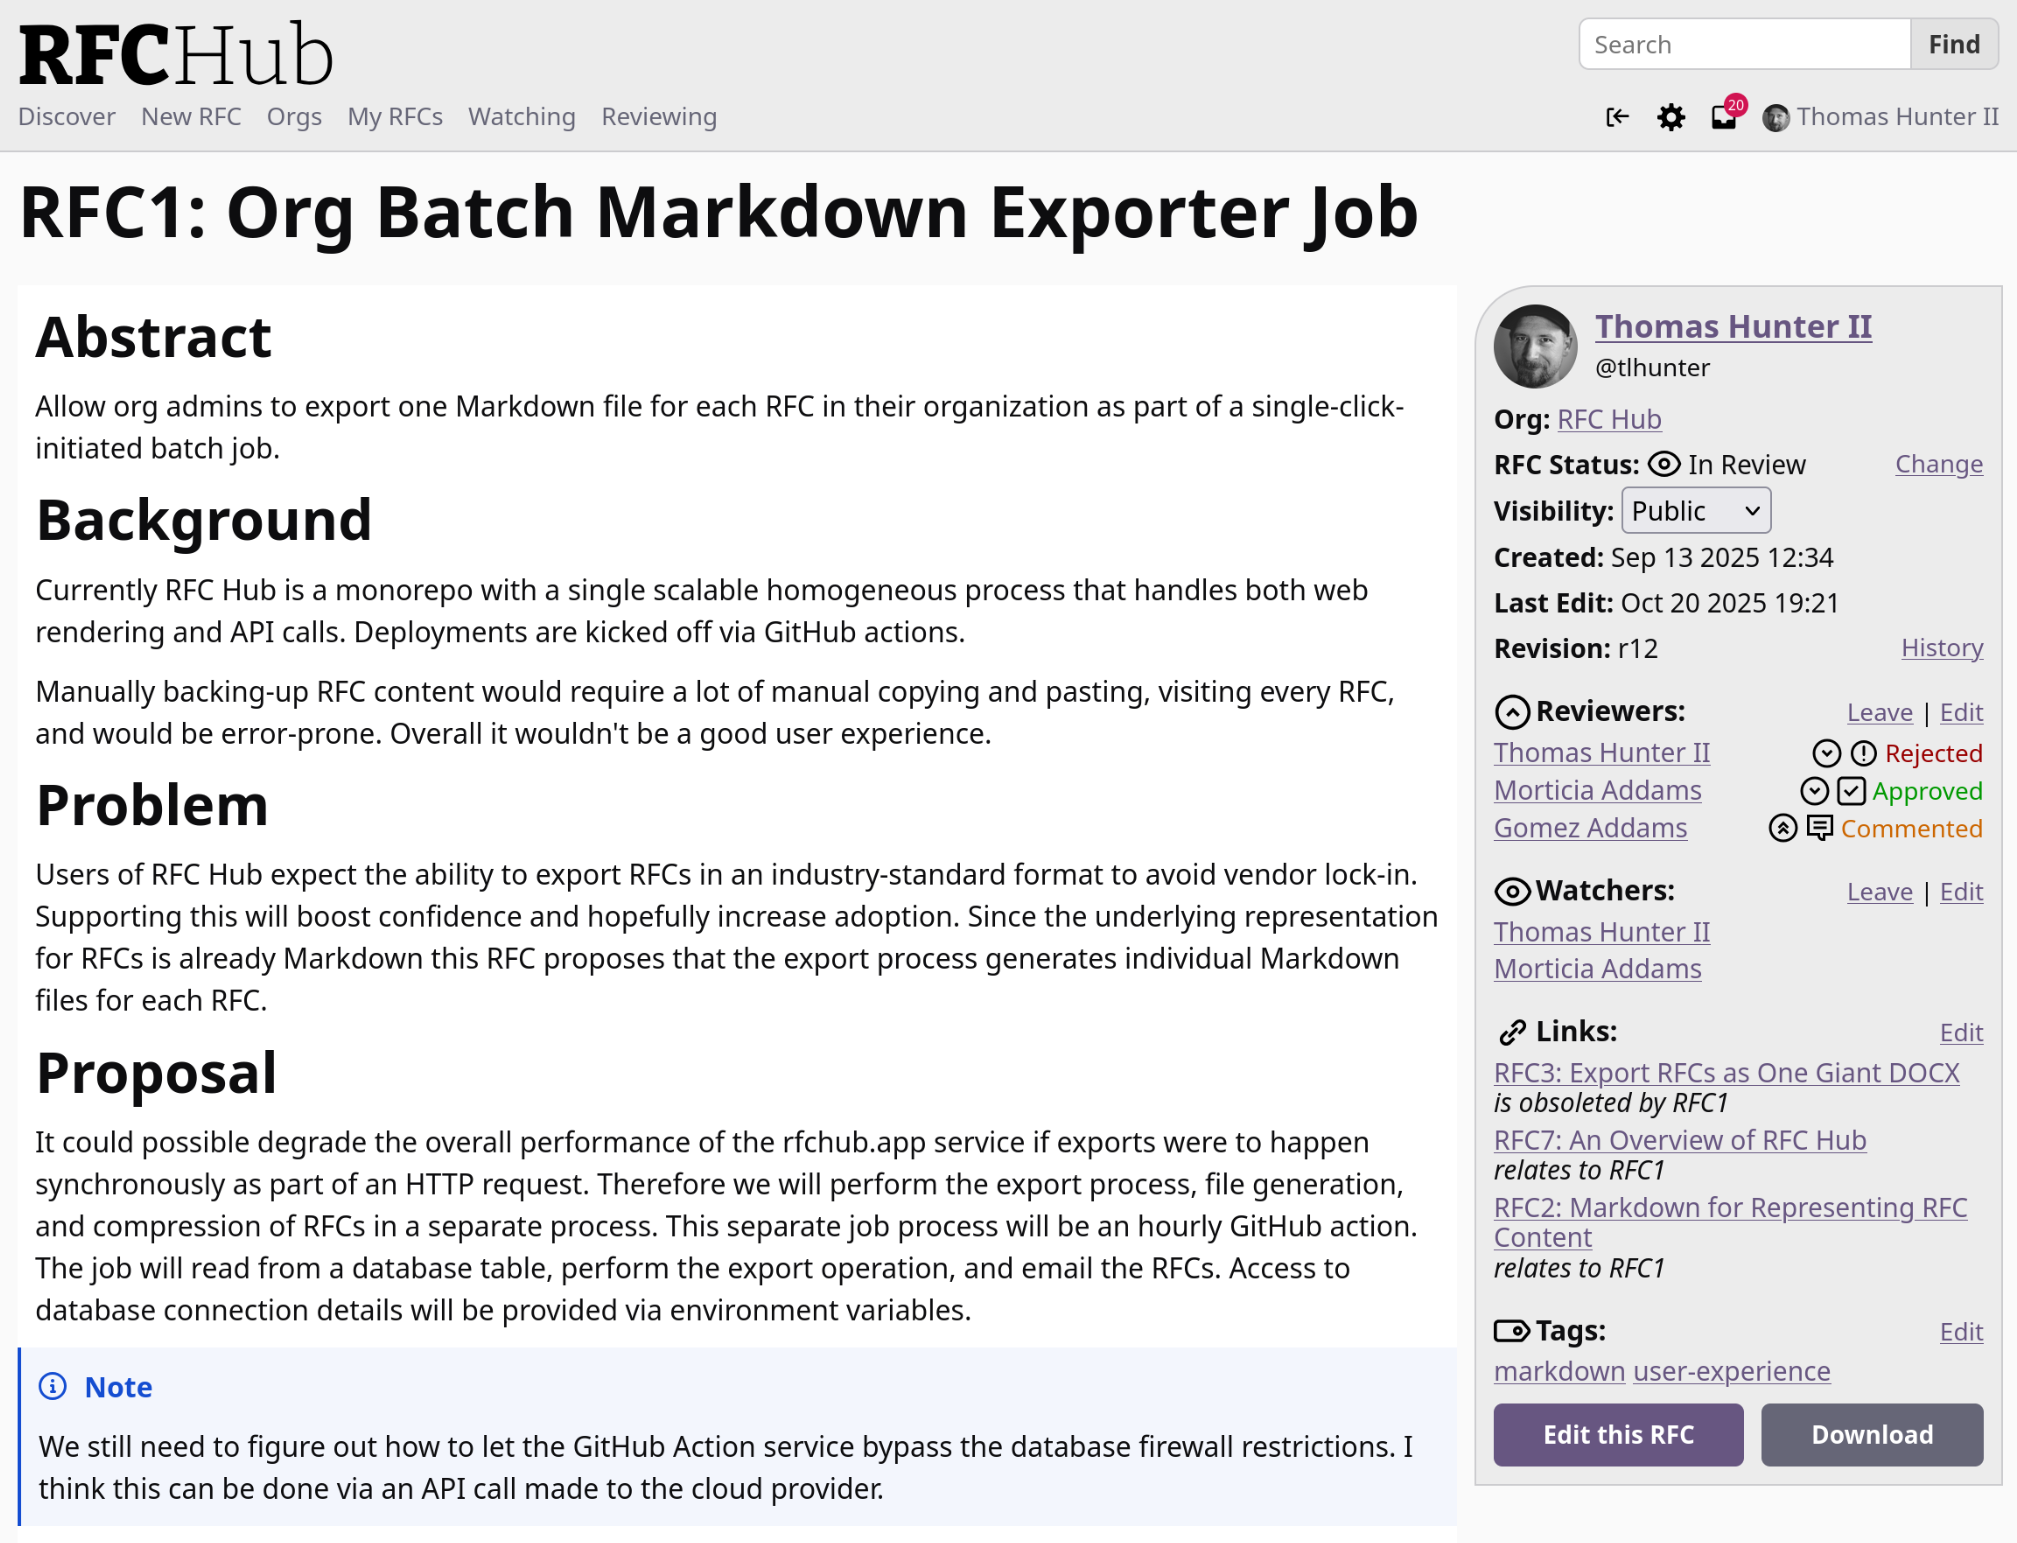Open the Discover navigation item
This screenshot has width=2017, height=1543.
pos(67,117)
